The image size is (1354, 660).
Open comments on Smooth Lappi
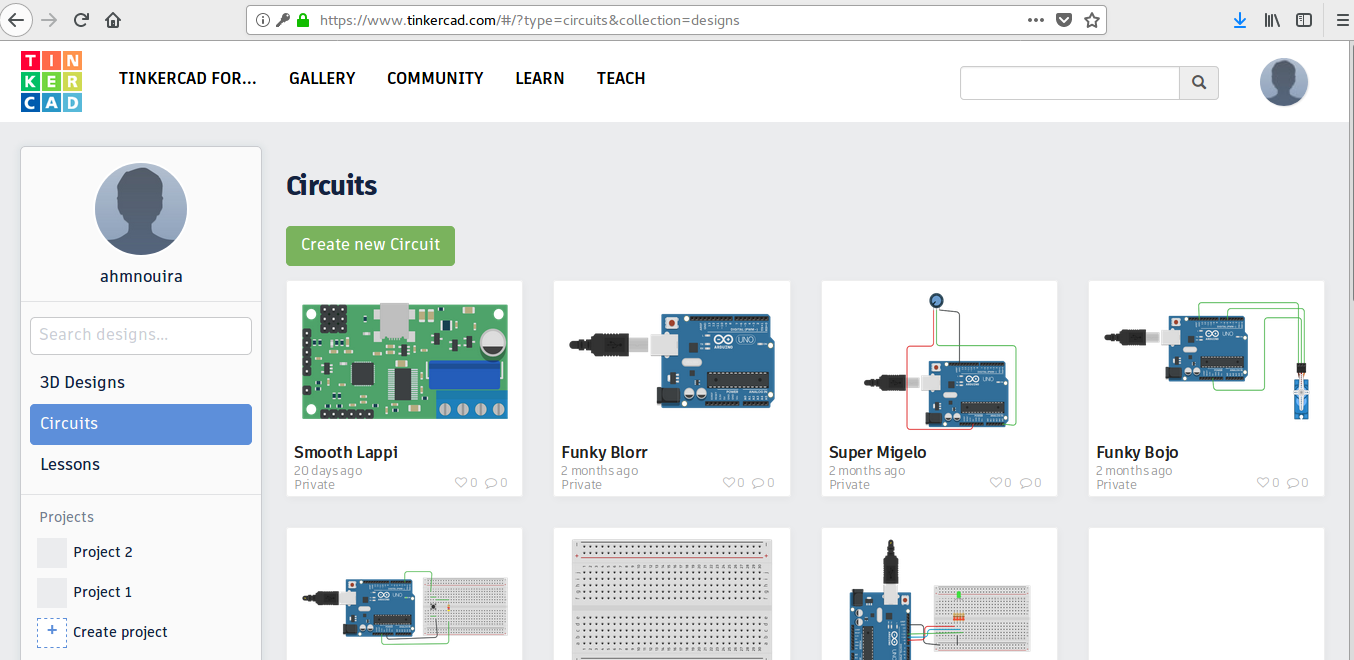[x=491, y=483]
